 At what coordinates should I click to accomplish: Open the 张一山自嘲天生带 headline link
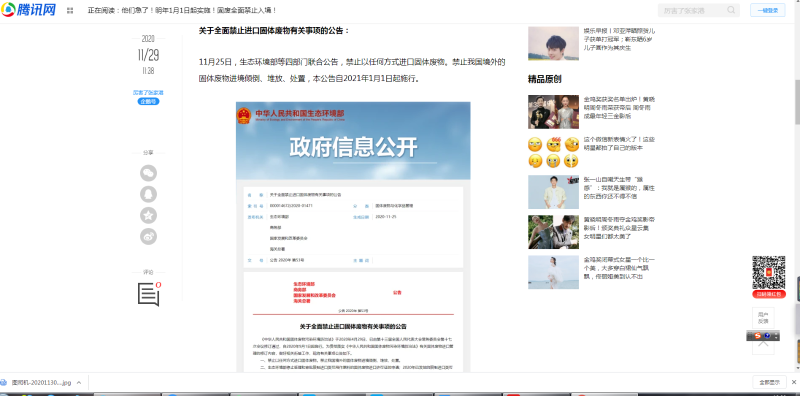pos(619,188)
